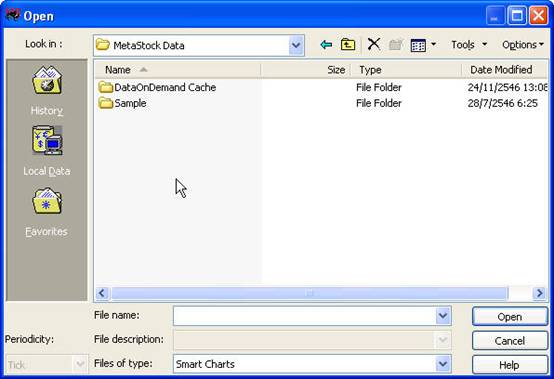Click in the File name field
The width and height of the screenshot is (554, 379).
click(x=305, y=316)
